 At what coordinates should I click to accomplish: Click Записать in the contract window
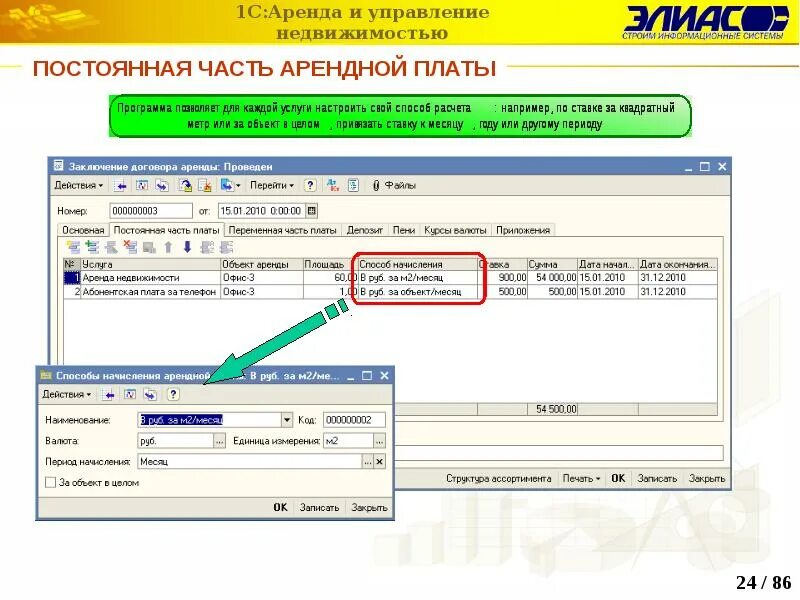point(657,479)
